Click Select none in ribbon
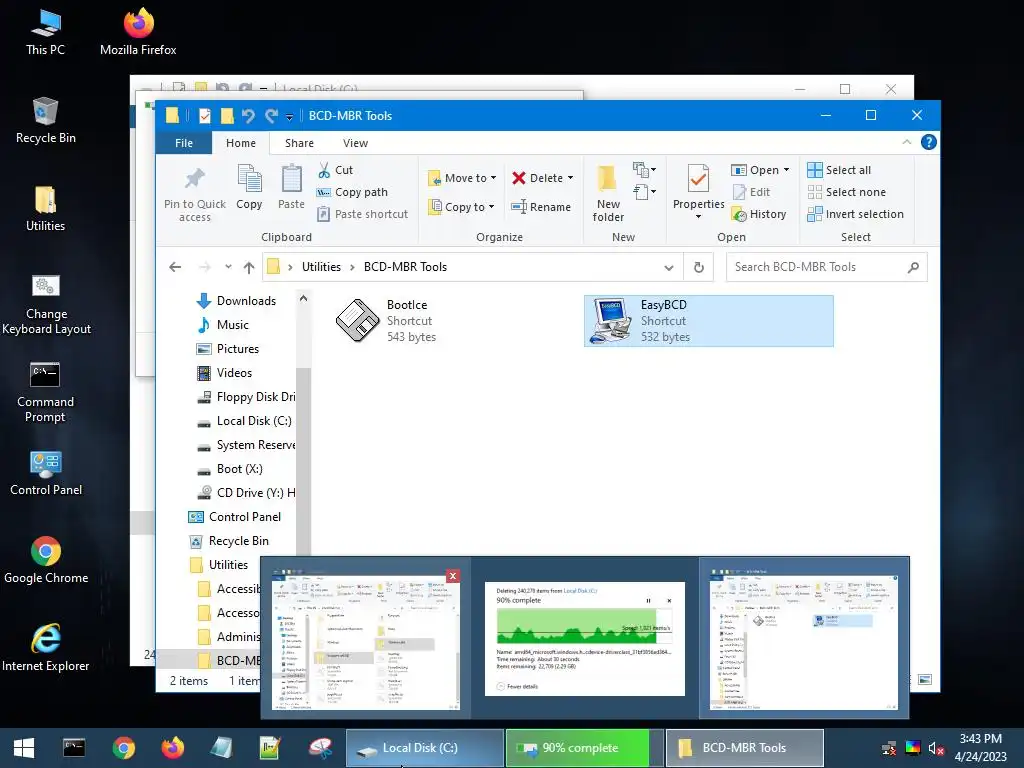 [x=846, y=192]
